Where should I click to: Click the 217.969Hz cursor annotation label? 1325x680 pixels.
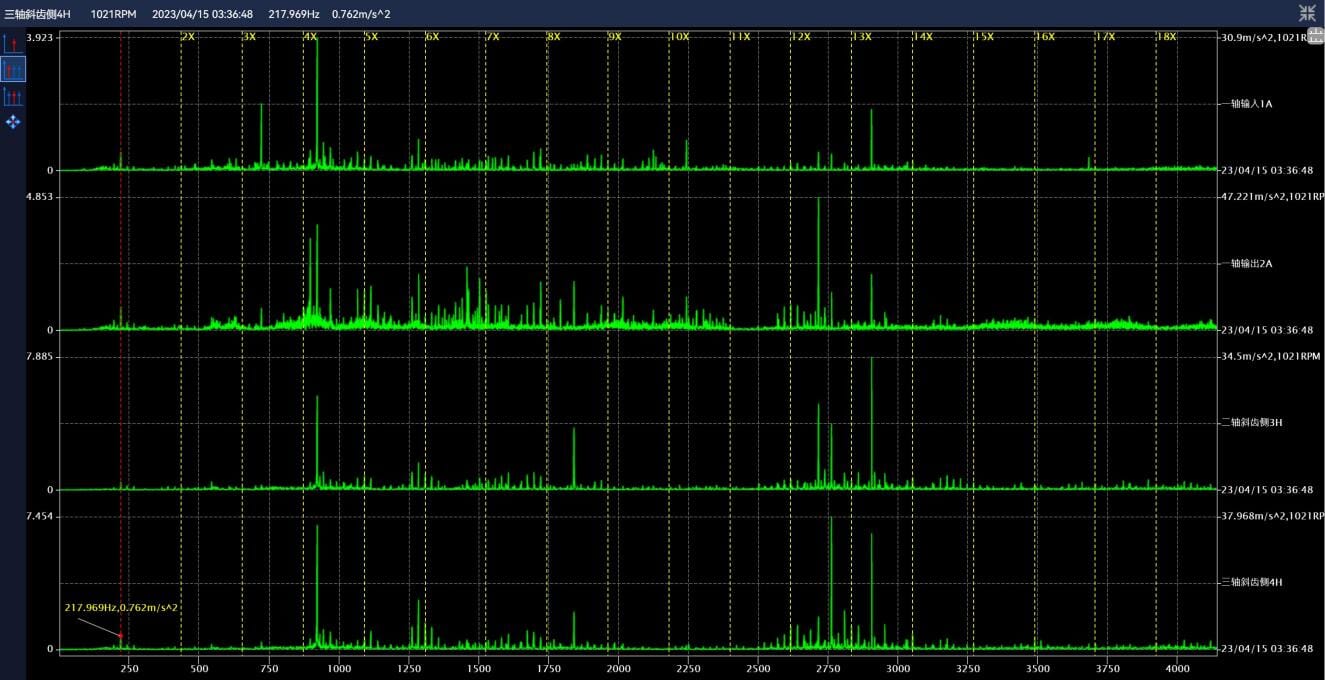(x=121, y=607)
